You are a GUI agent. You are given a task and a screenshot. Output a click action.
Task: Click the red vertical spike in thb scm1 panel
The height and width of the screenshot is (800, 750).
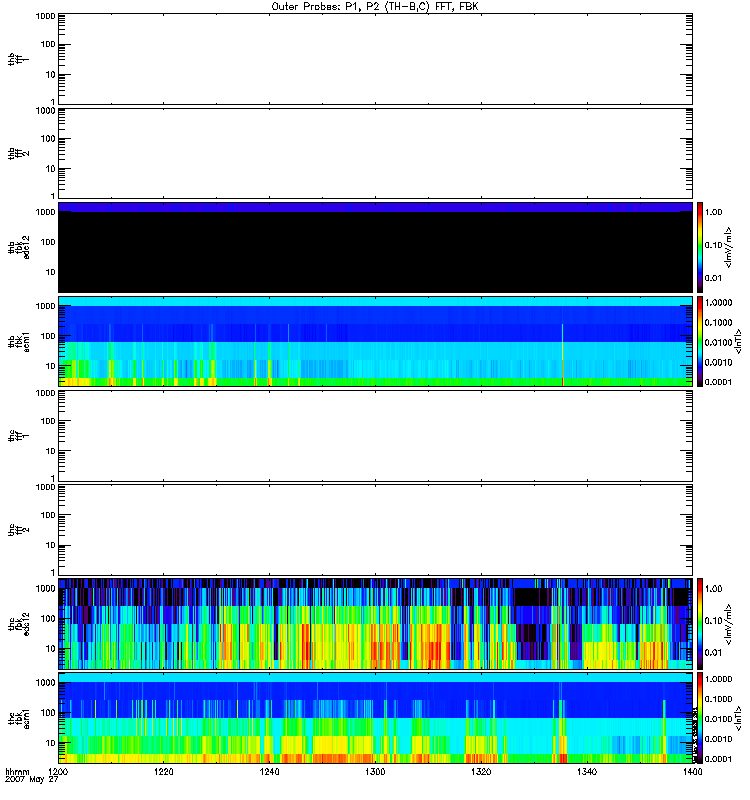[563, 360]
